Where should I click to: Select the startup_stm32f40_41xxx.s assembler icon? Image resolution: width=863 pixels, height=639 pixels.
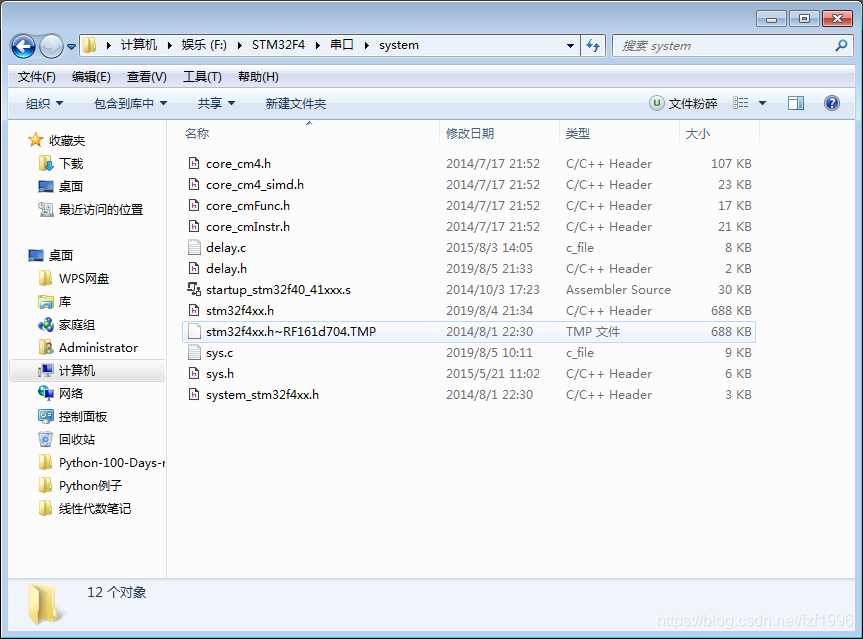194,289
